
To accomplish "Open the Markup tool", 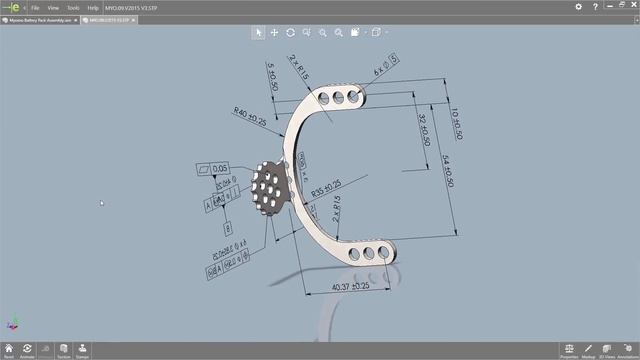I will pos(588,351).
